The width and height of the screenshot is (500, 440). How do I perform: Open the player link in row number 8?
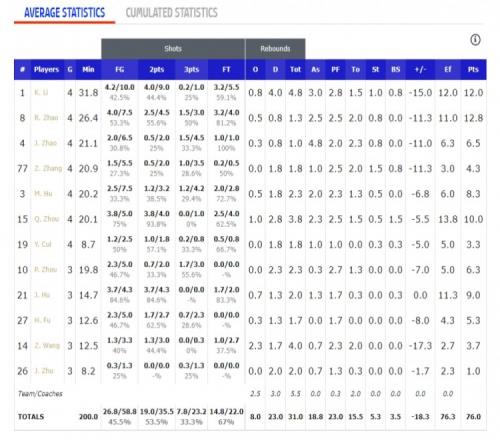pyautogui.click(x=46, y=118)
